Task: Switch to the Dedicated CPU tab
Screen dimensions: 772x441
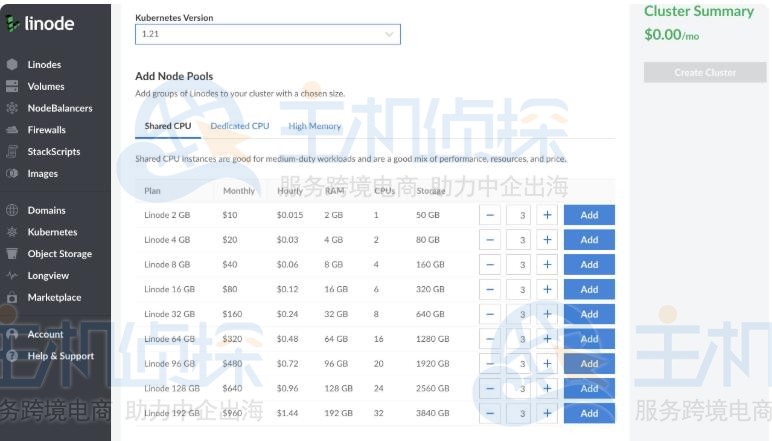Action: click(x=240, y=126)
